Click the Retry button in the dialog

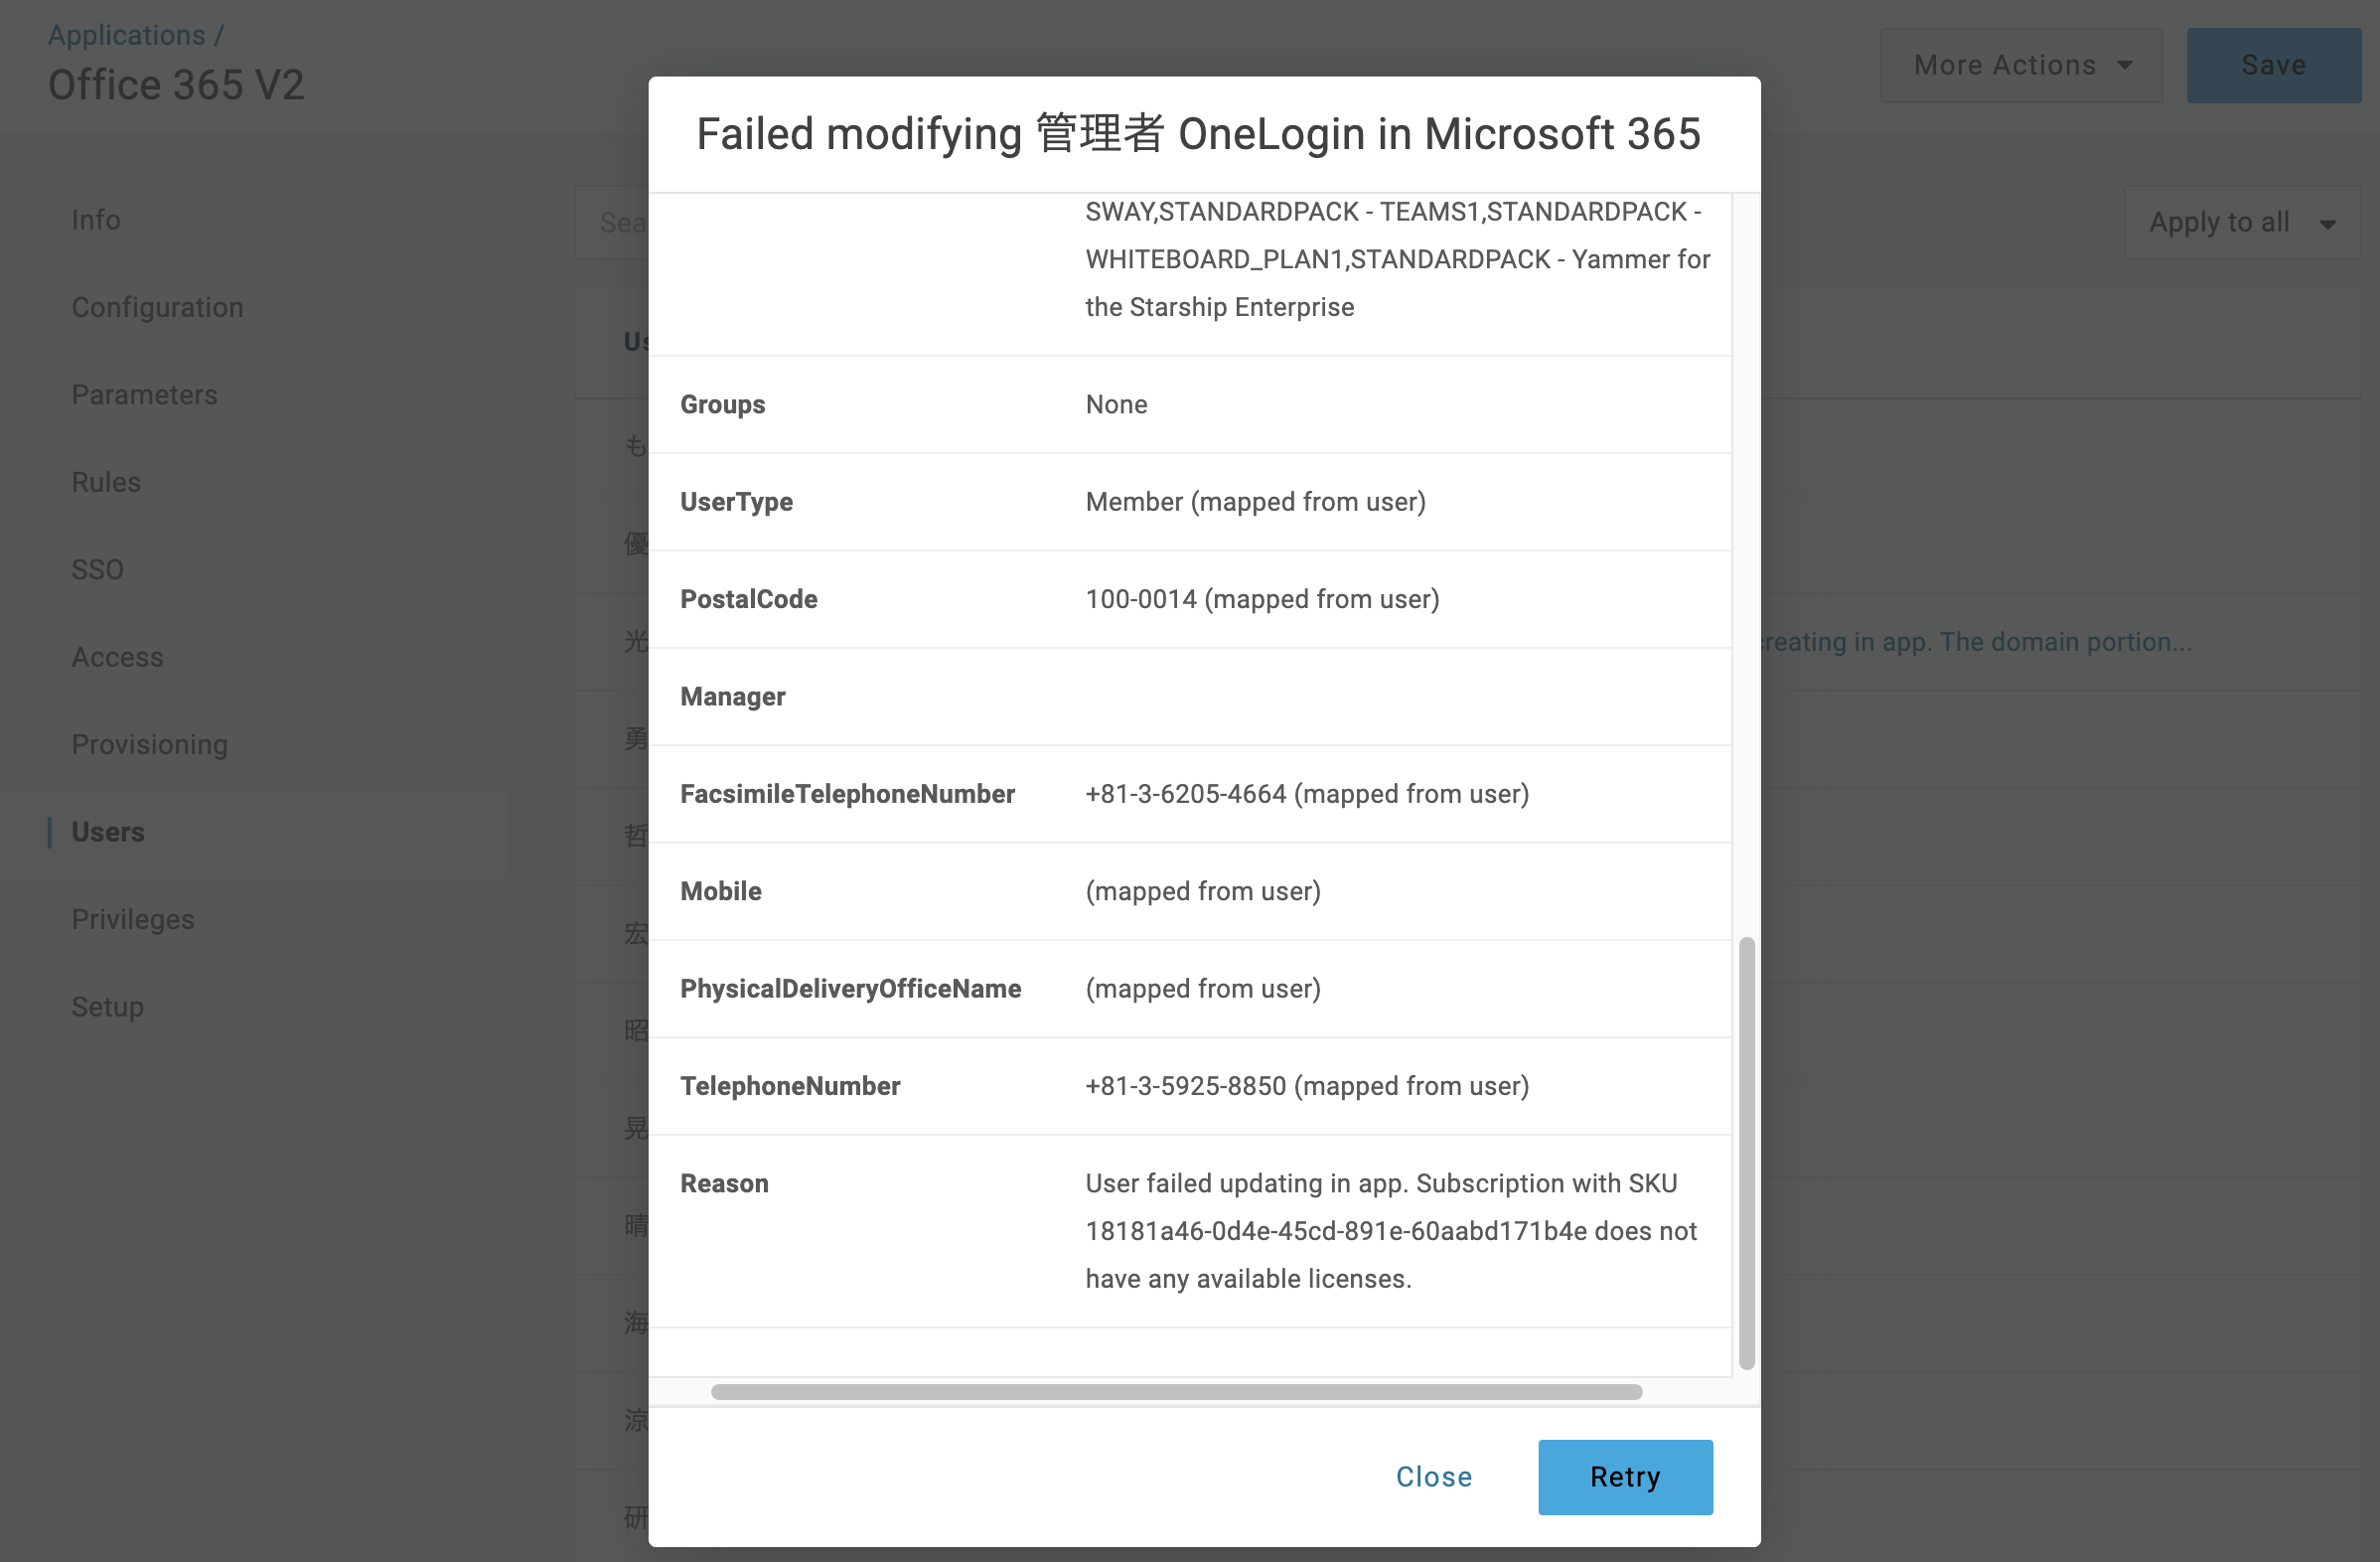(1625, 1476)
